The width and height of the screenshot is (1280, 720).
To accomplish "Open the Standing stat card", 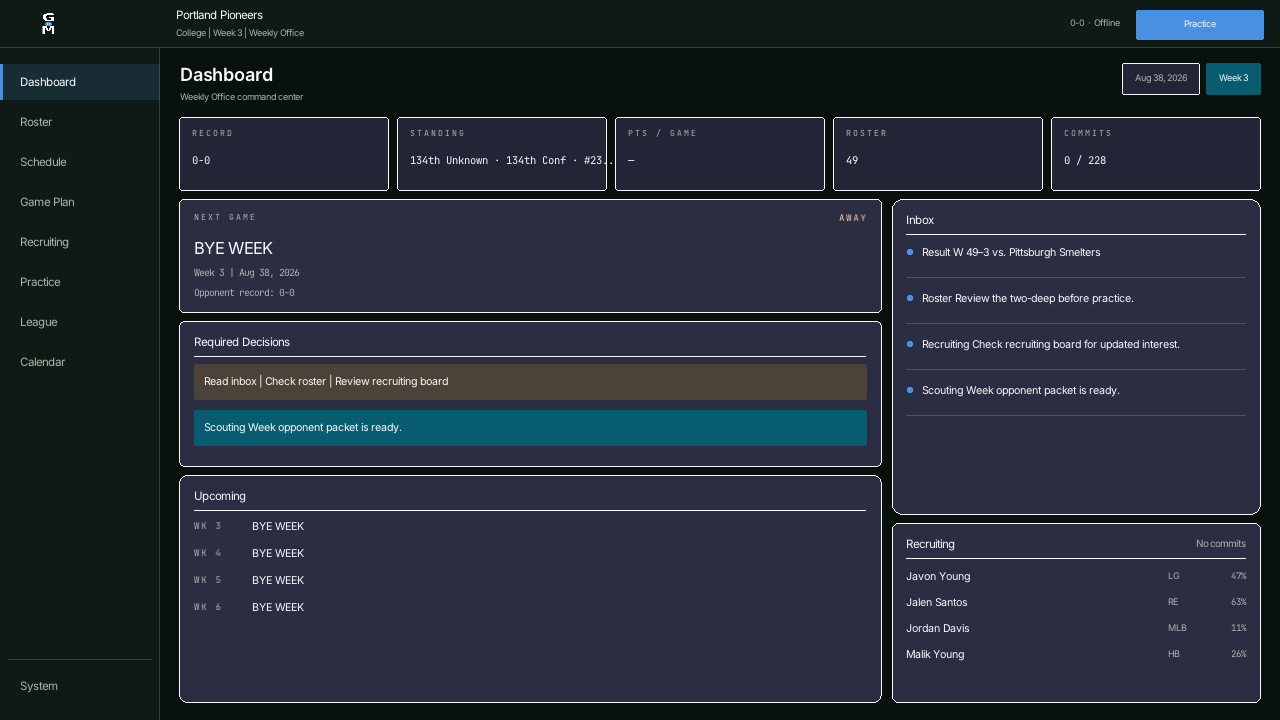I will [502, 154].
